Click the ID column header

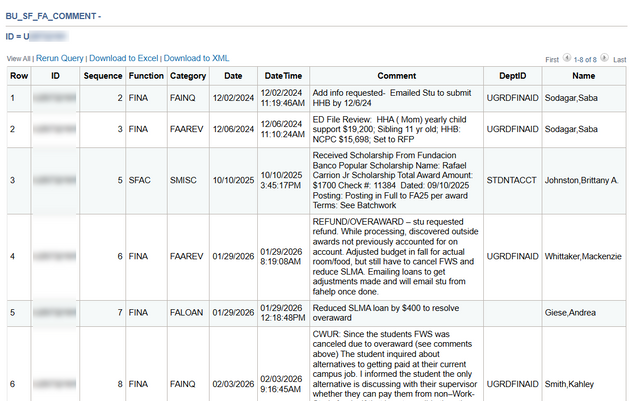coord(55,76)
